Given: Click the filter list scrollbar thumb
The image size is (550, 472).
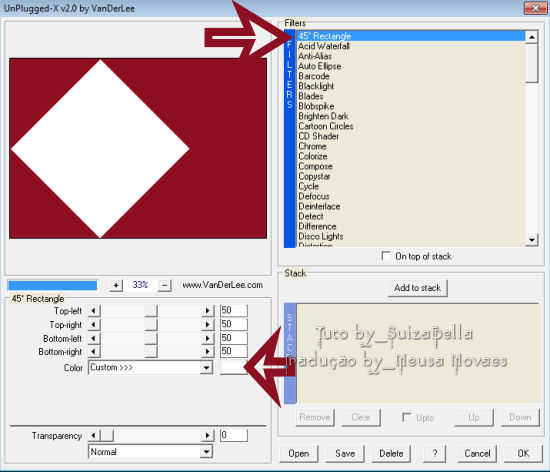Looking at the screenshot, I should pos(532,63).
